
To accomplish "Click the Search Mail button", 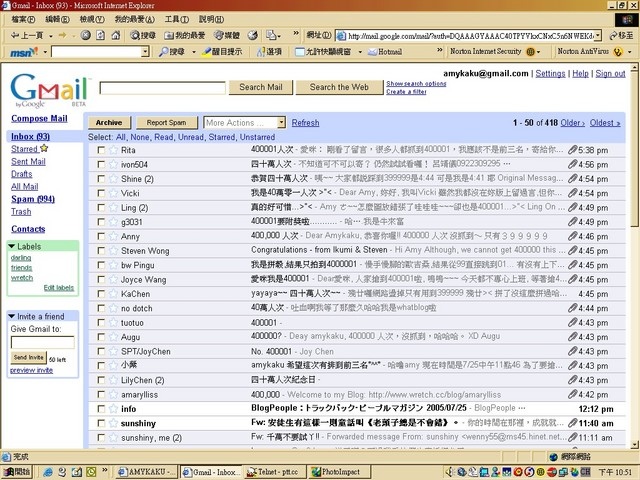I will [x=261, y=87].
